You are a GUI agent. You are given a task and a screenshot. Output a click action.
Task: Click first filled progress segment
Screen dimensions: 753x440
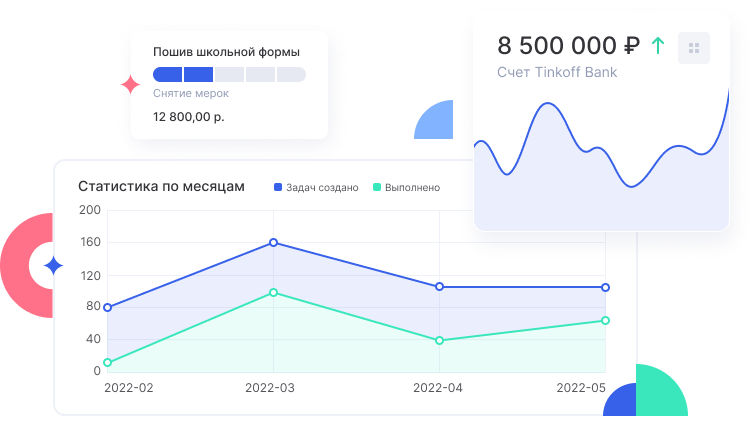tap(168, 74)
